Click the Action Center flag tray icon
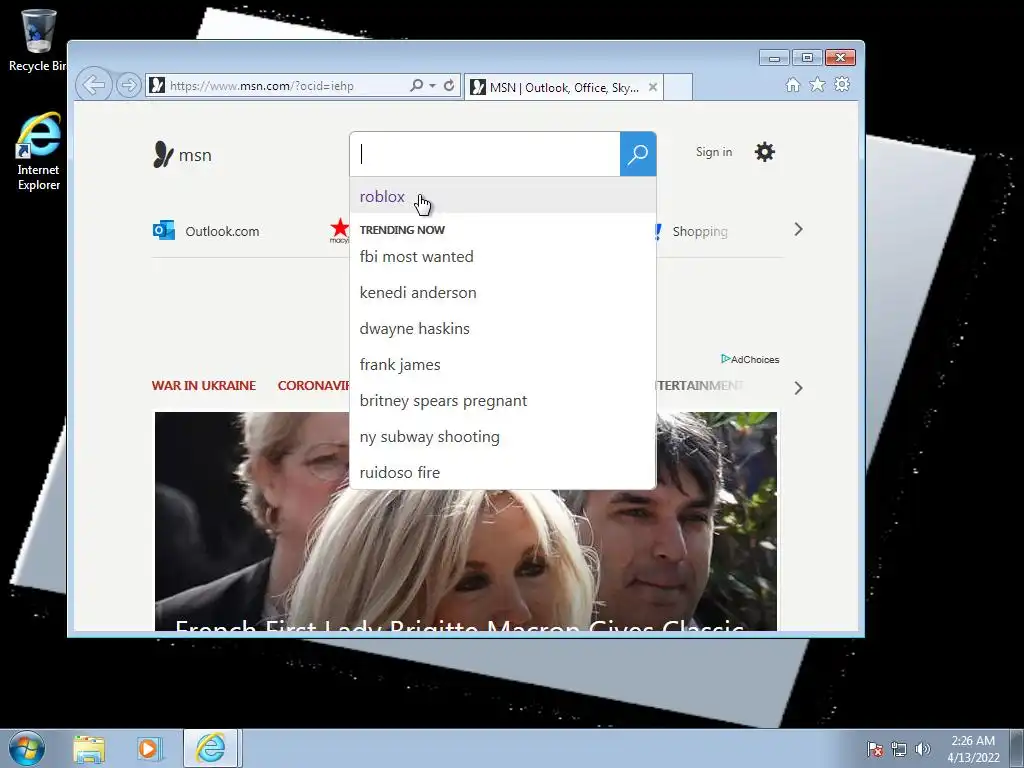Image resolution: width=1024 pixels, height=768 pixels. [x=874, y=749]
